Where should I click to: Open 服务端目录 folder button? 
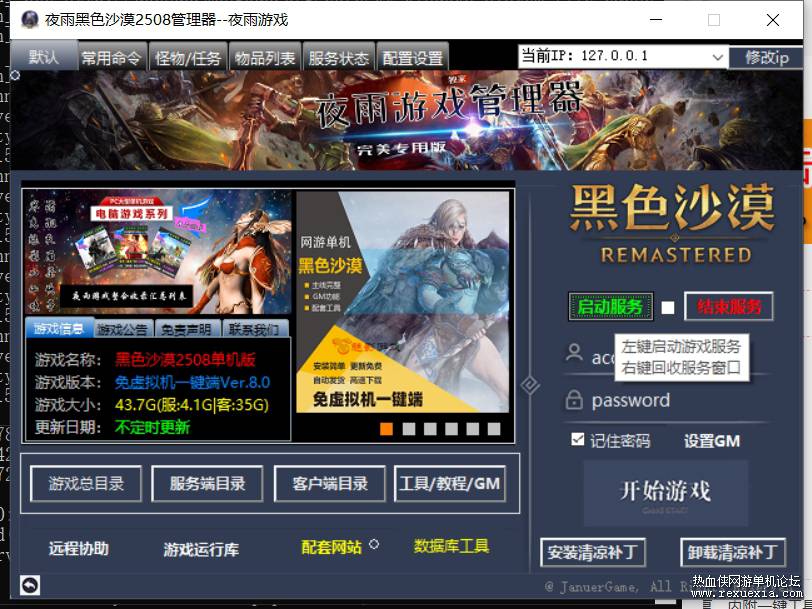207,484
